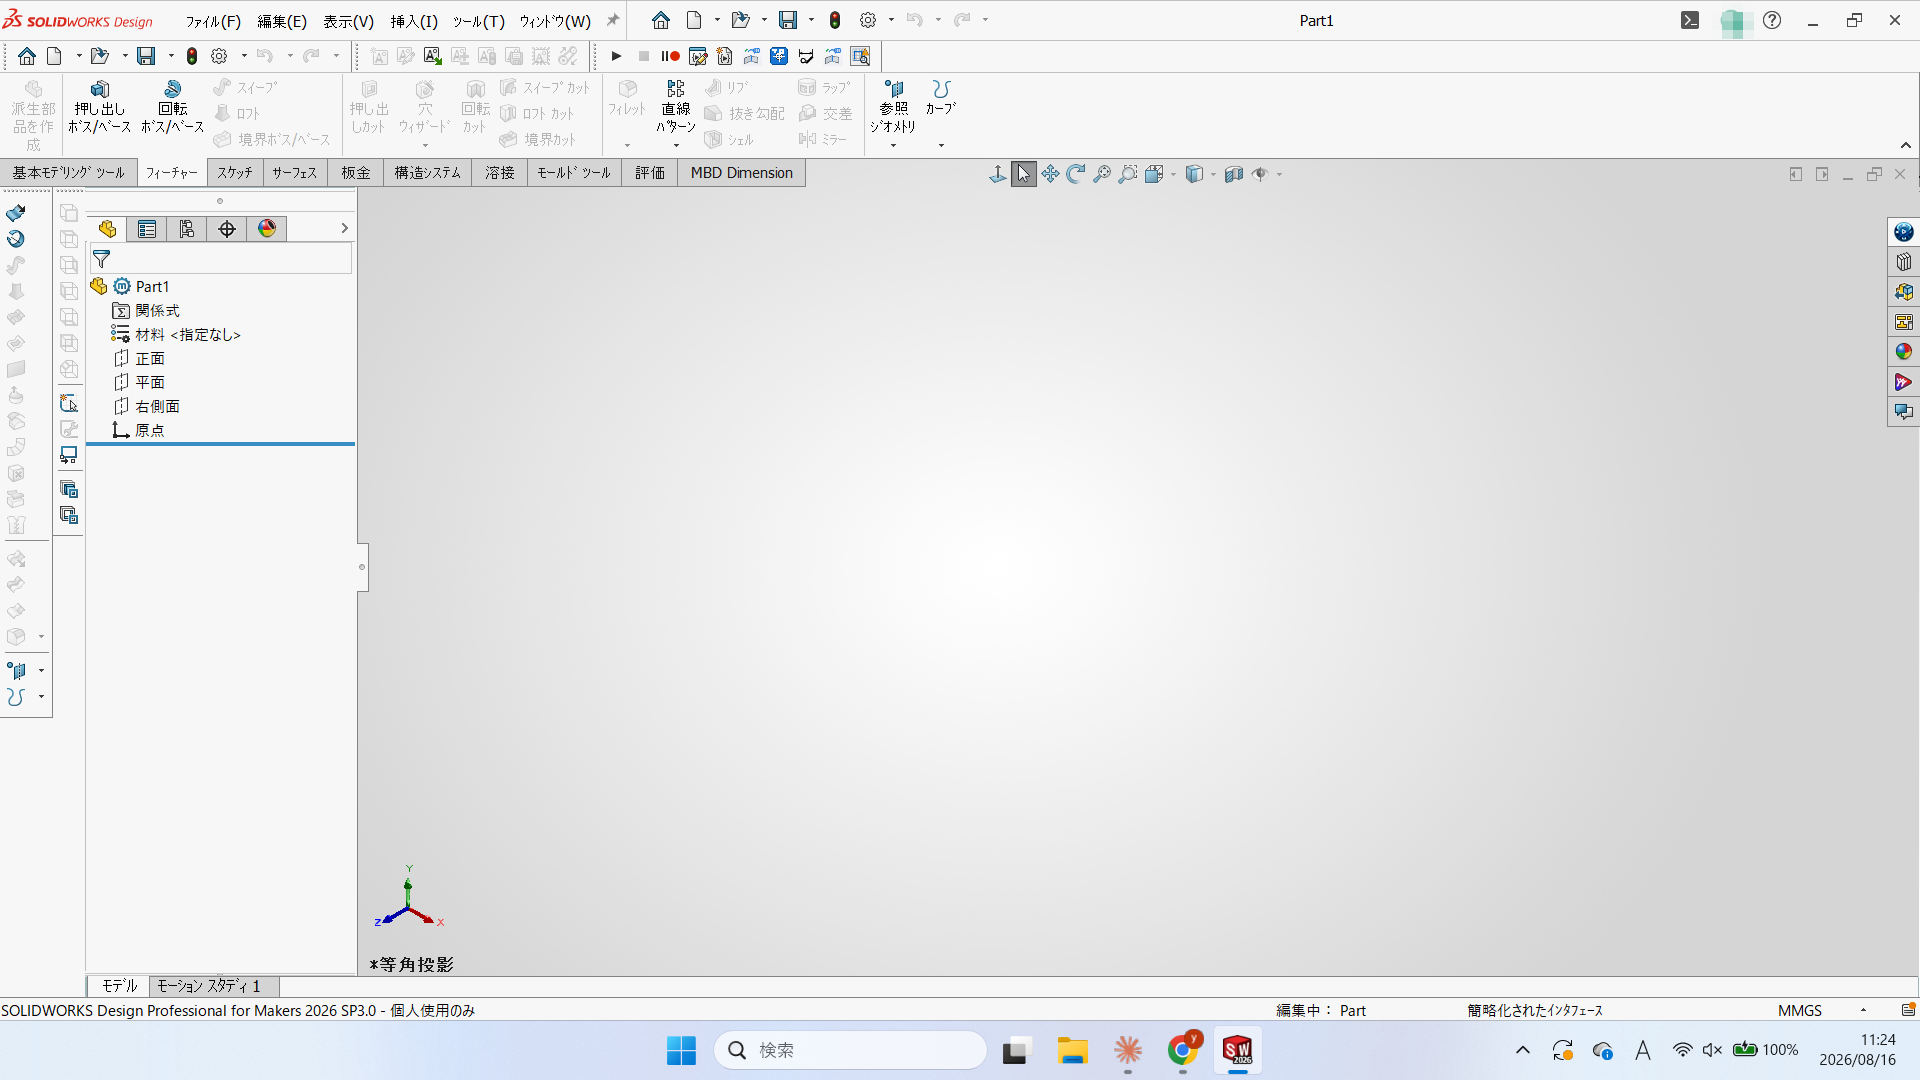This screenshot has height=1080, width=1920.
Task: Click the Rotate view tool
Action: 1076,174
